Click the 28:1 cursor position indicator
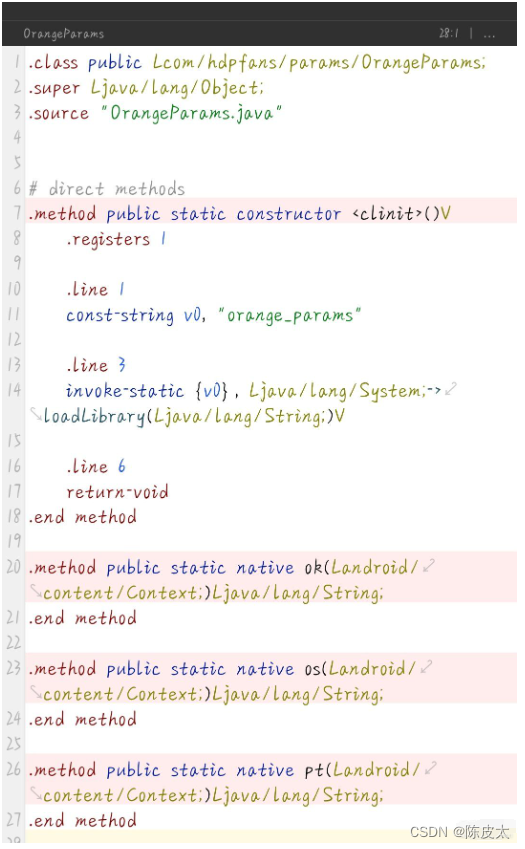The image size is (525, 849). click(448, 34)
